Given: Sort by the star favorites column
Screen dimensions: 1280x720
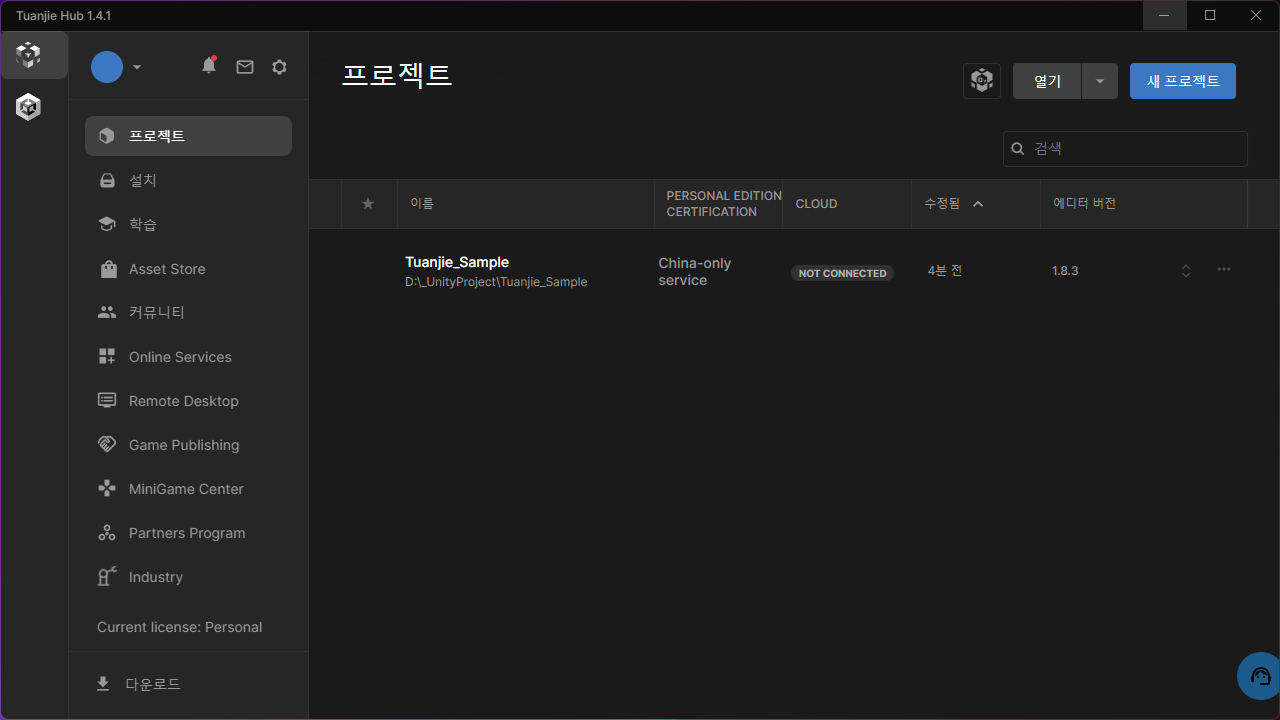Looking at the screenshot, I should (x=368, y=204).
